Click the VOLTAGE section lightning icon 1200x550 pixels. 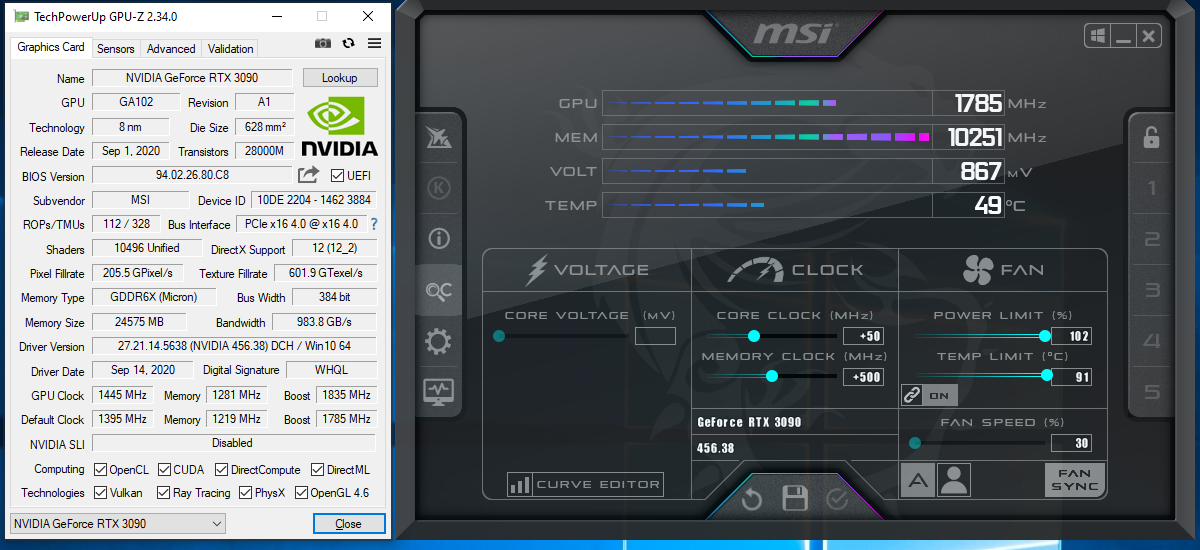pyautogui.click(x=538, y=270)
